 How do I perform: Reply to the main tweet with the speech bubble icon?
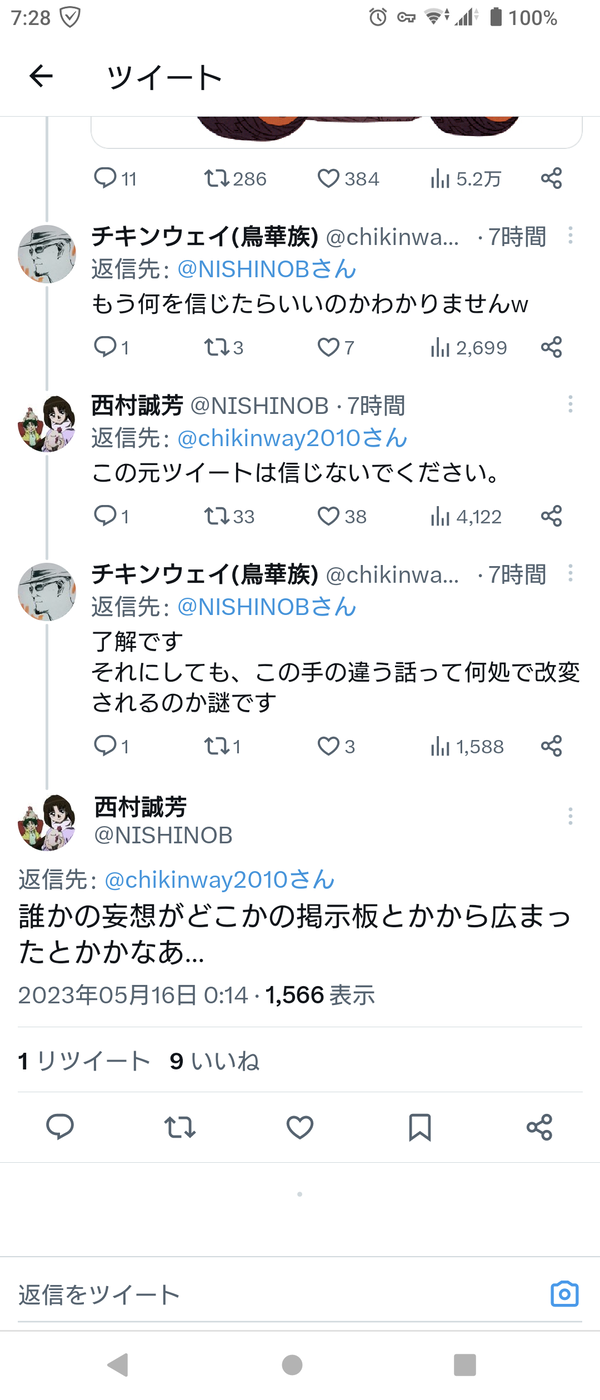[60, 1128]
